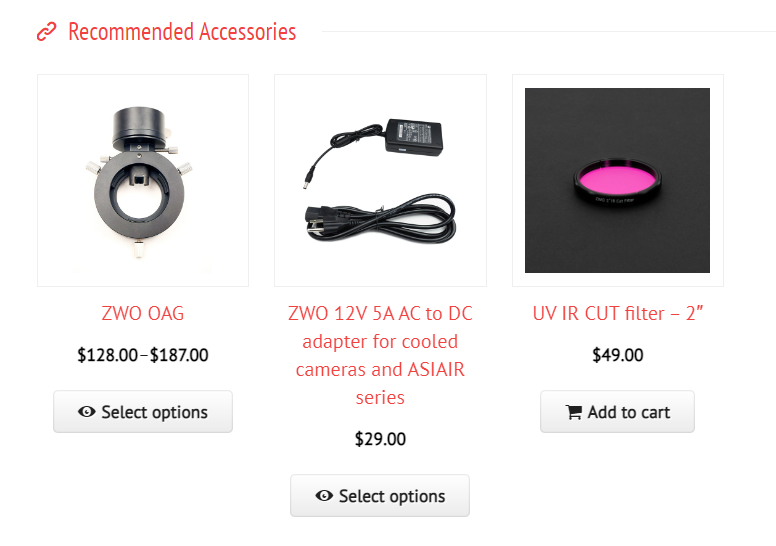Screen dimensions: 776x546
Task: Click the $187.00 maximum price of ZWO OAG
Action: click(180, 355)
